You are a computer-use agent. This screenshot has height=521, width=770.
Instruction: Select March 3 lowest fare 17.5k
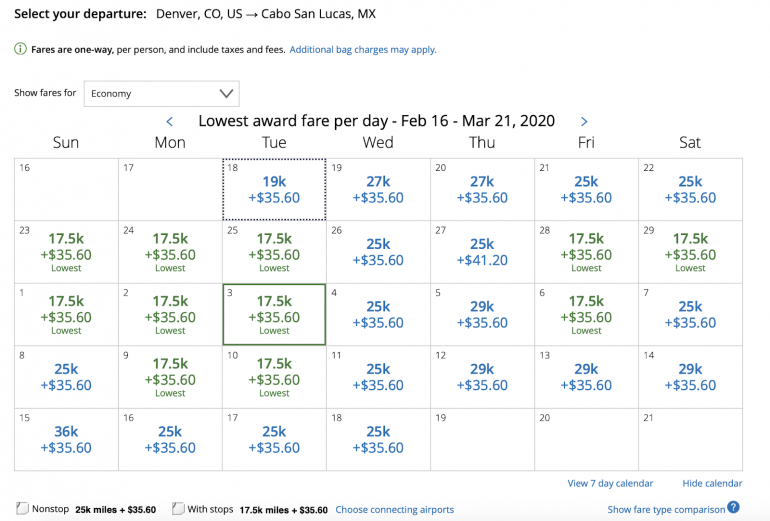[x=274, y=314]
